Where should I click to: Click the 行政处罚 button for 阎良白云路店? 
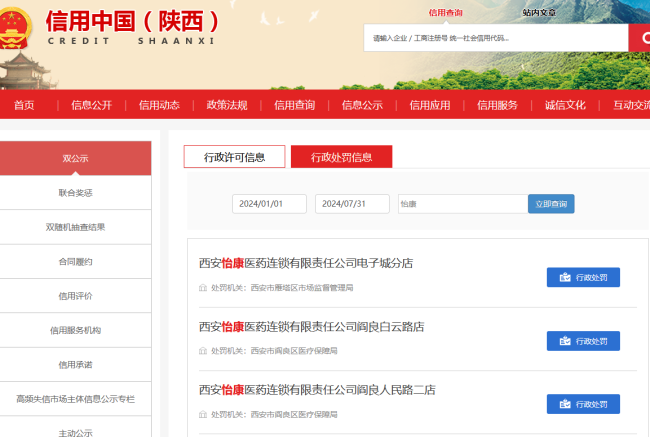[x=583, y=341]
